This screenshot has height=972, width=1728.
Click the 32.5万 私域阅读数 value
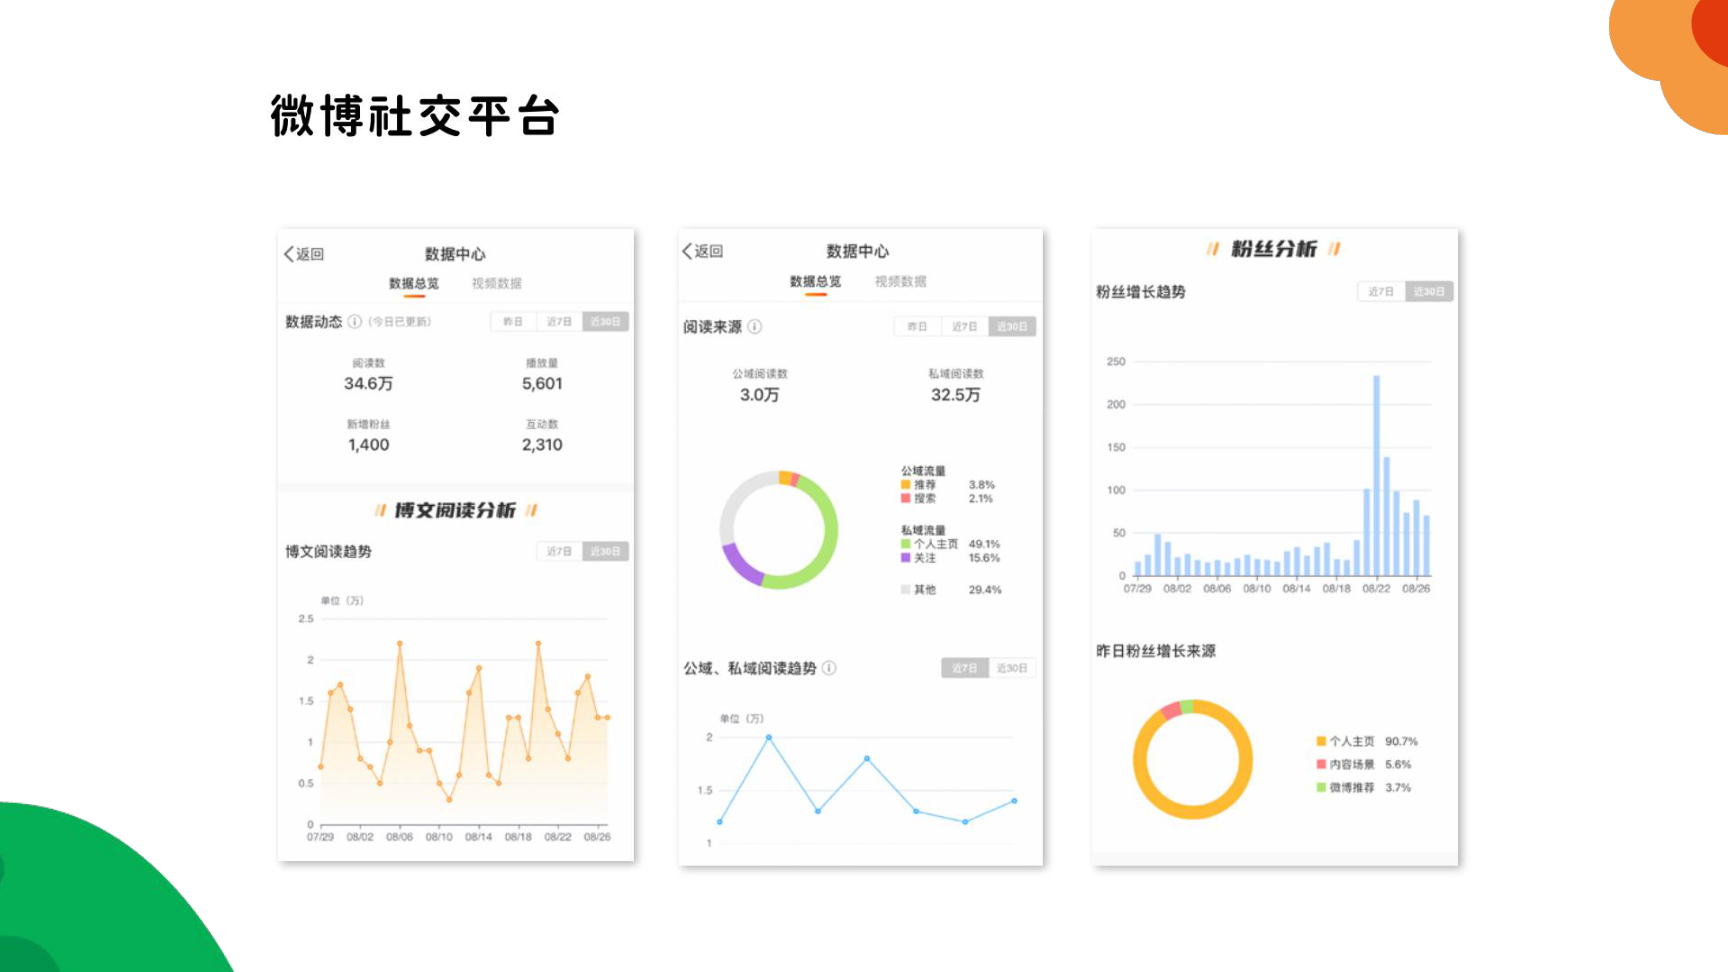click(x=956, y=395)
